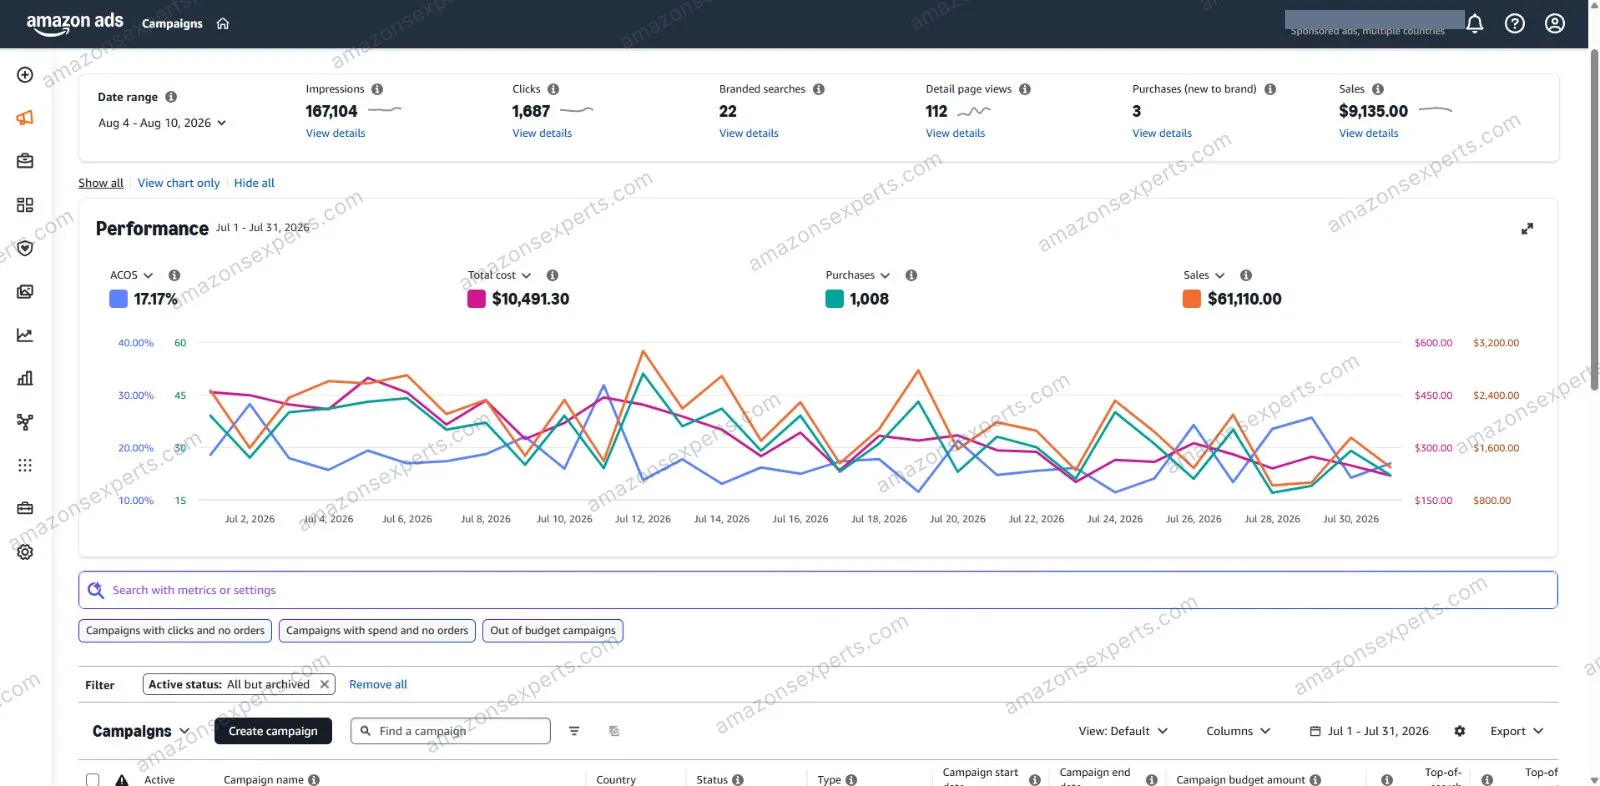
Task: Select Hide all option
Action: coord(254,183)
